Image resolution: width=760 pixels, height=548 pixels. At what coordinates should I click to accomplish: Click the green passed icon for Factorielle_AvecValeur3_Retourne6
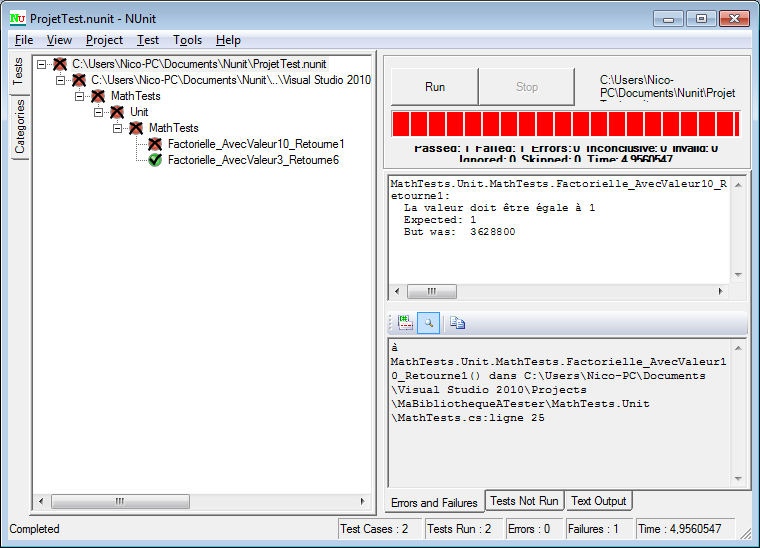pos(155,160)
